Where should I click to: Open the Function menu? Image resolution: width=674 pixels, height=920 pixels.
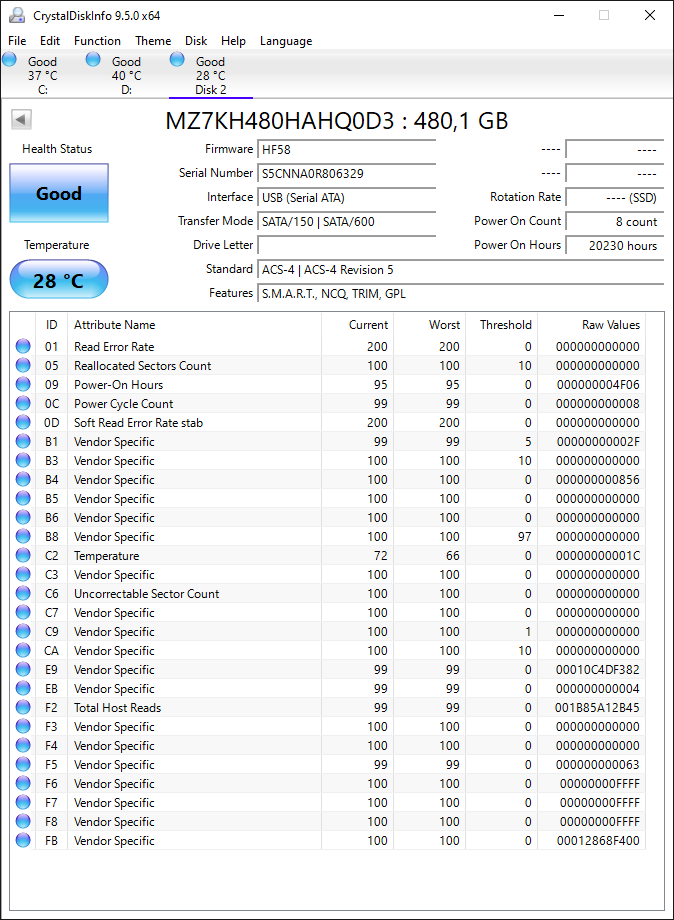click(x=97, y=40)
